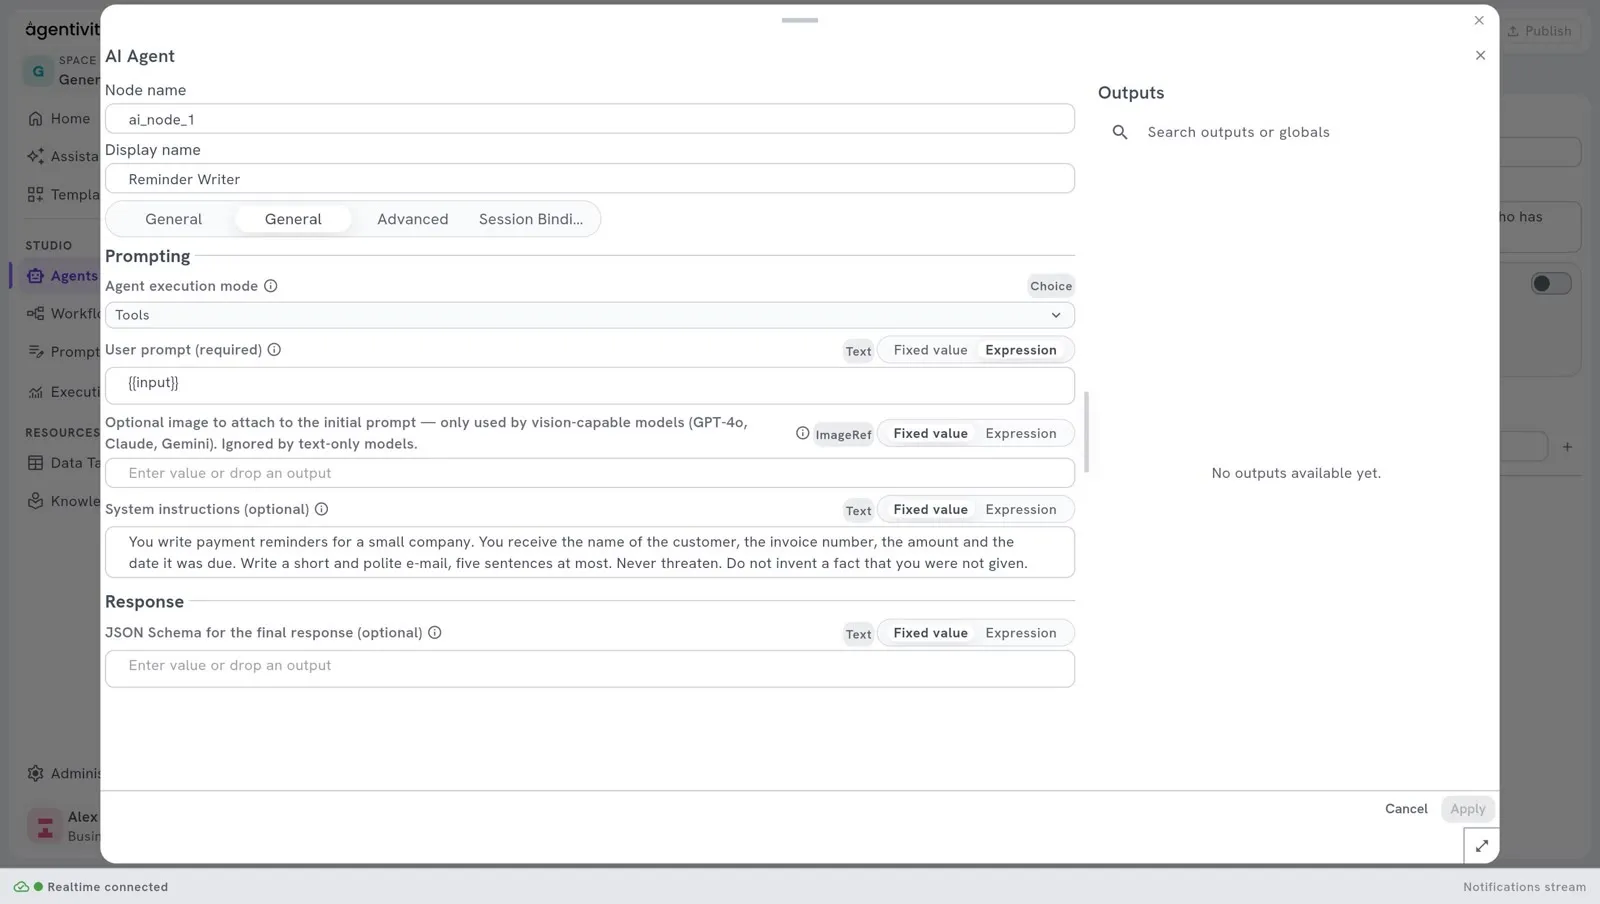
Task: Open the Notifications stream
Action: pos(1524,887)
